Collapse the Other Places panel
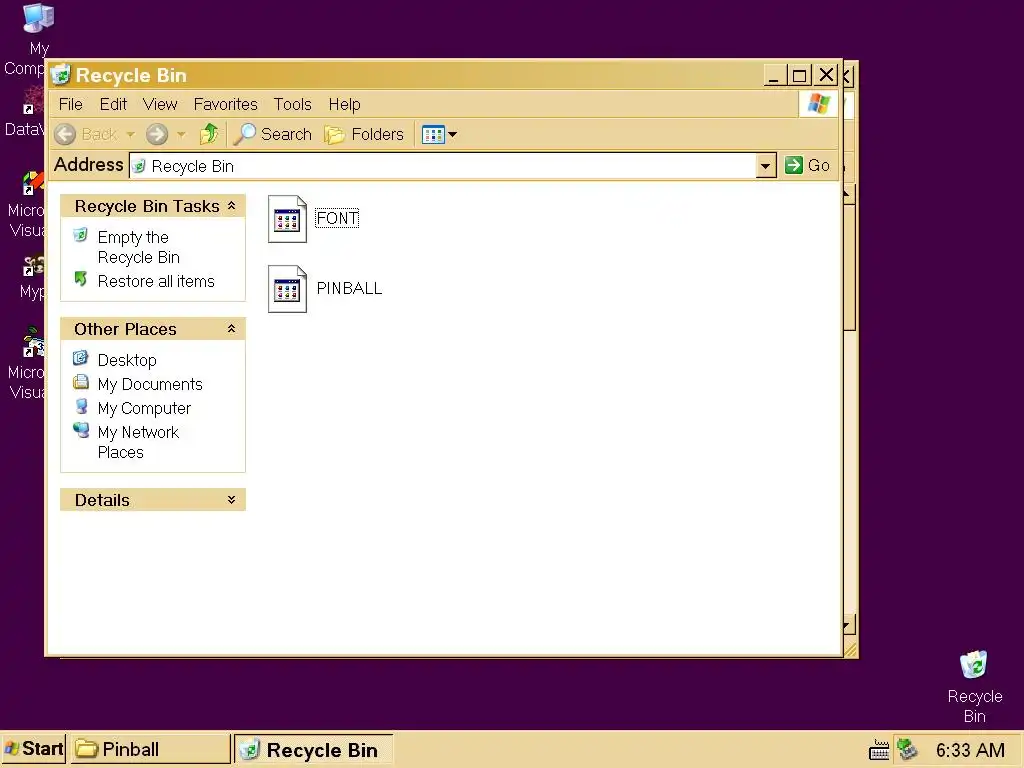 (231, 328)
